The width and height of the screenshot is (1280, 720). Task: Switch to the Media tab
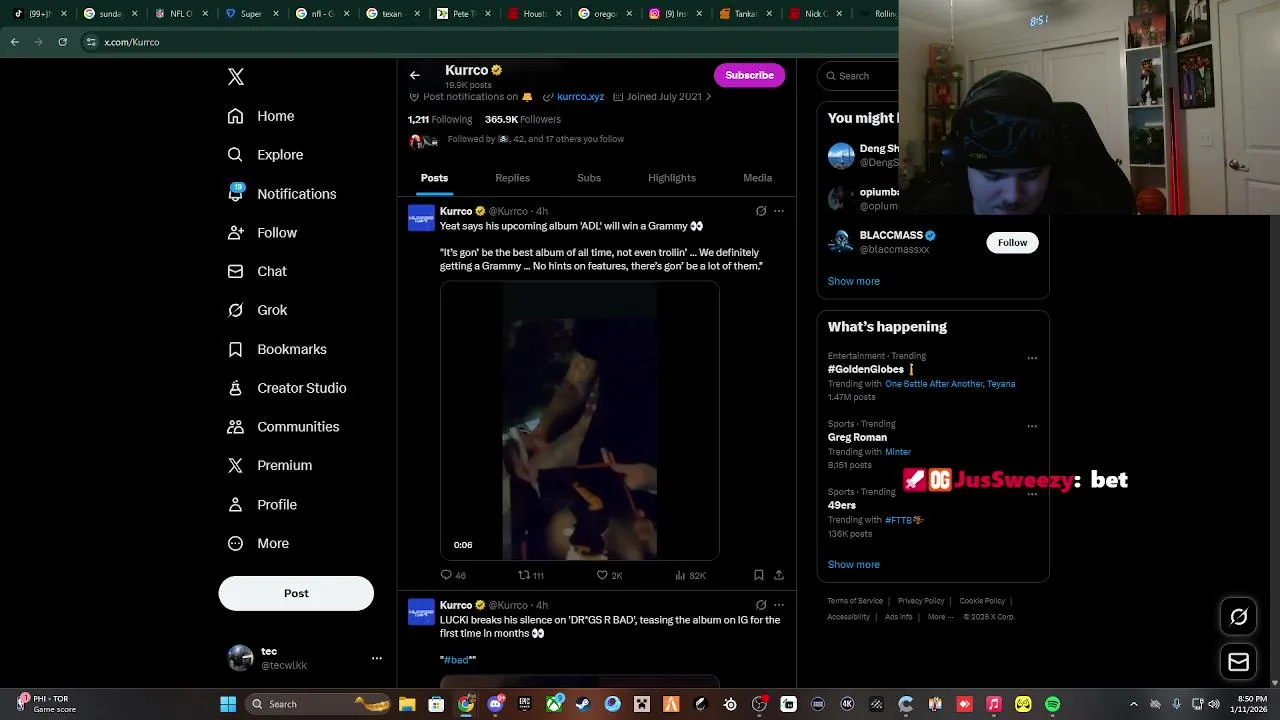757,178
